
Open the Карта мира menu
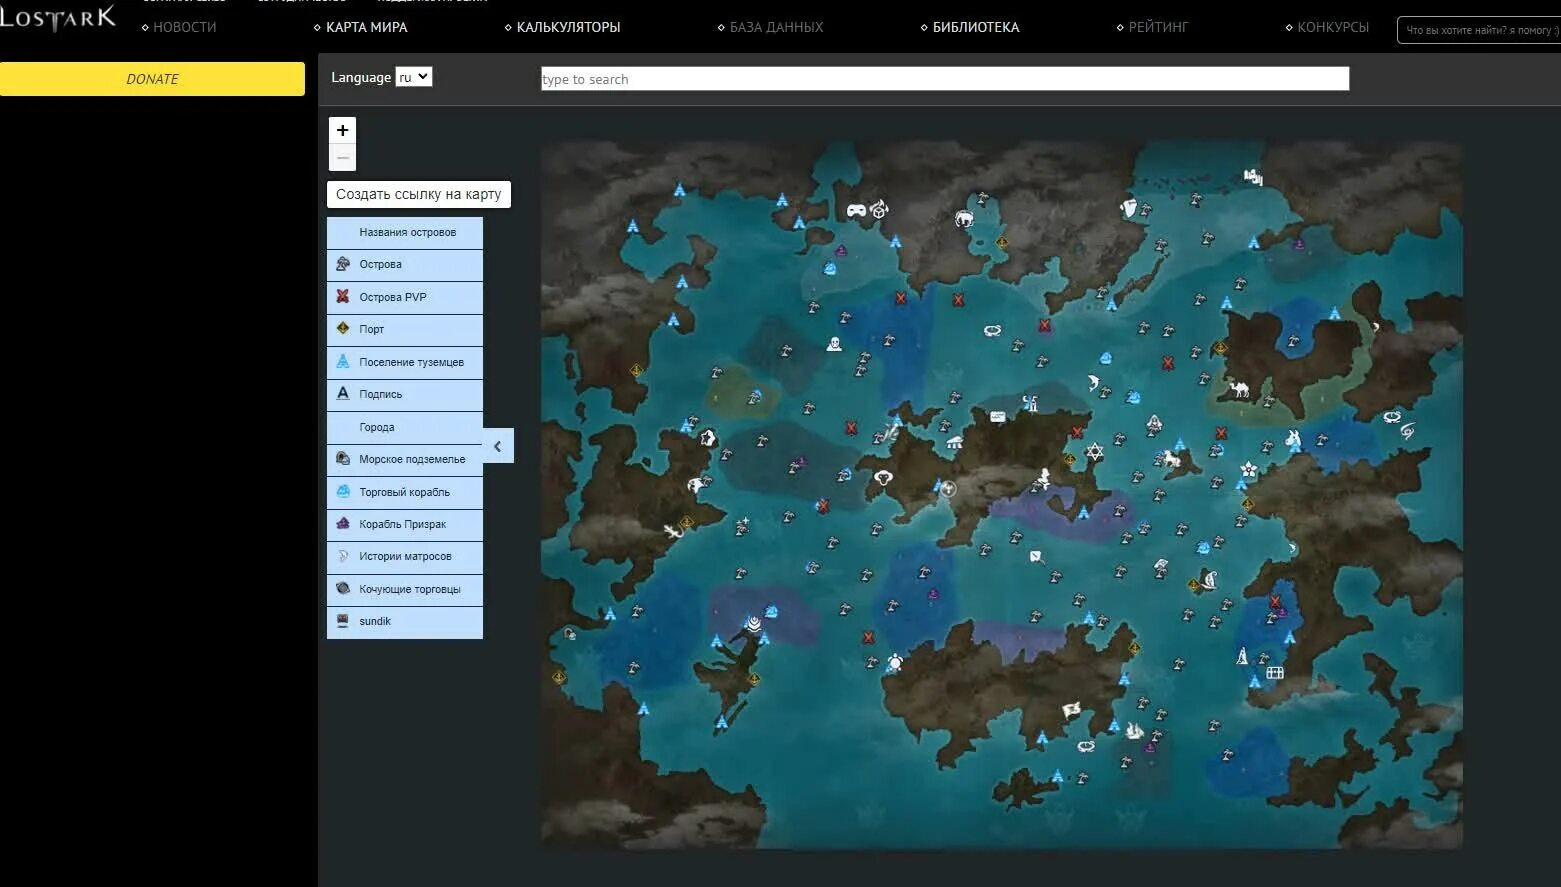pos(366,27)
